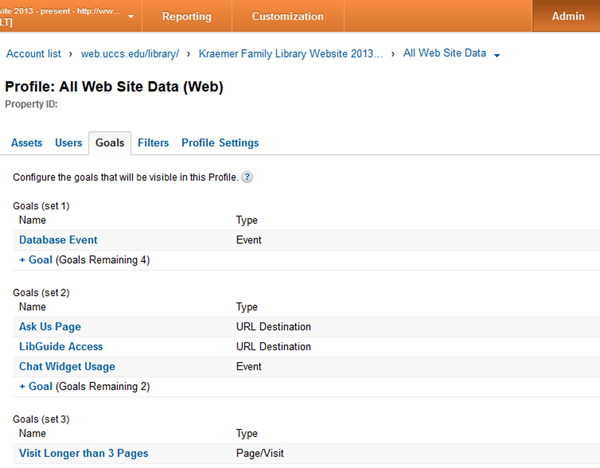Open the Profile Settings tab
The height and width of the screenshot is (468, 600).
(x=220, y=143)
